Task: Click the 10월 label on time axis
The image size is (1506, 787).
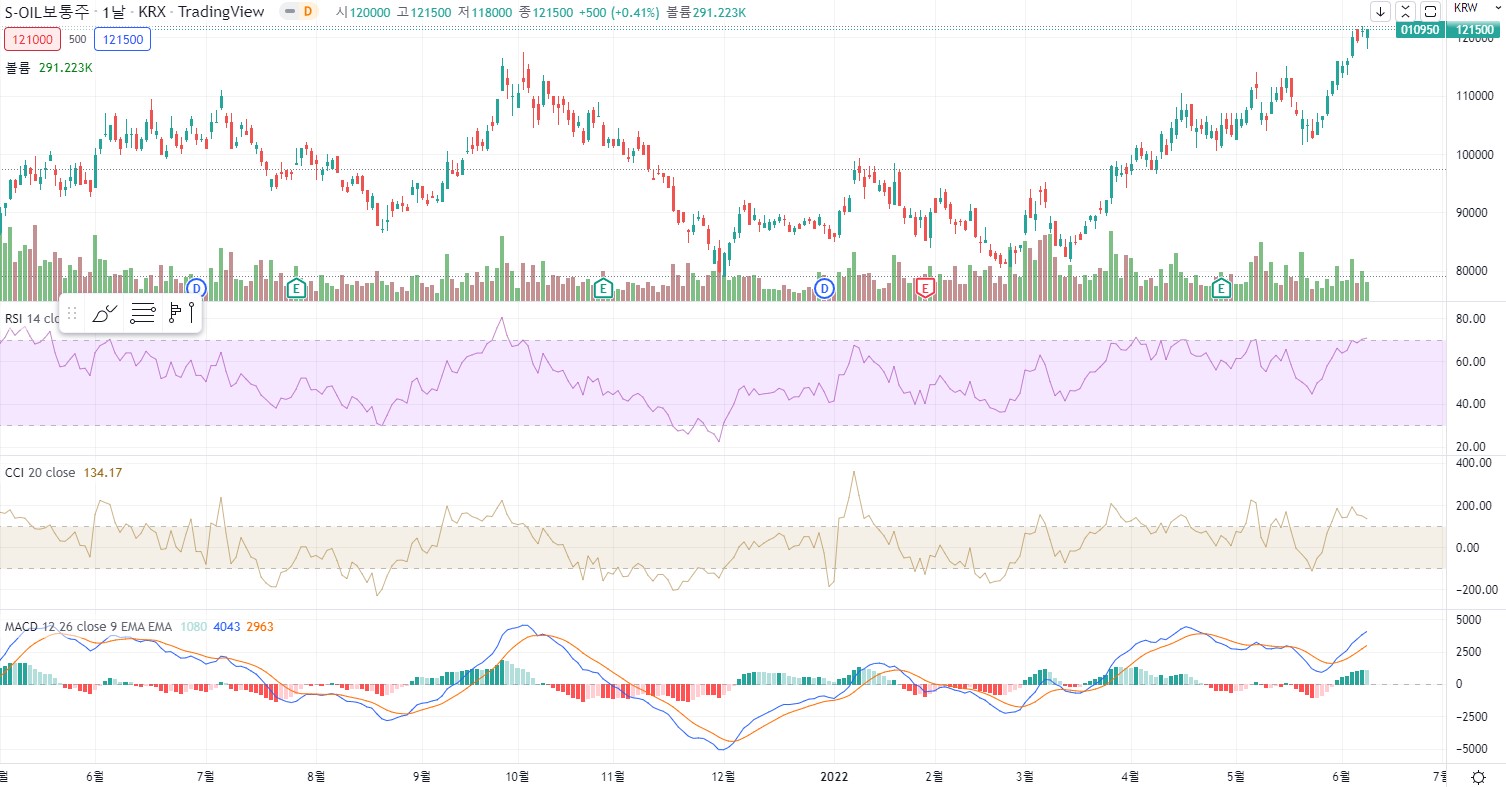Action: [x=516, y=776]
